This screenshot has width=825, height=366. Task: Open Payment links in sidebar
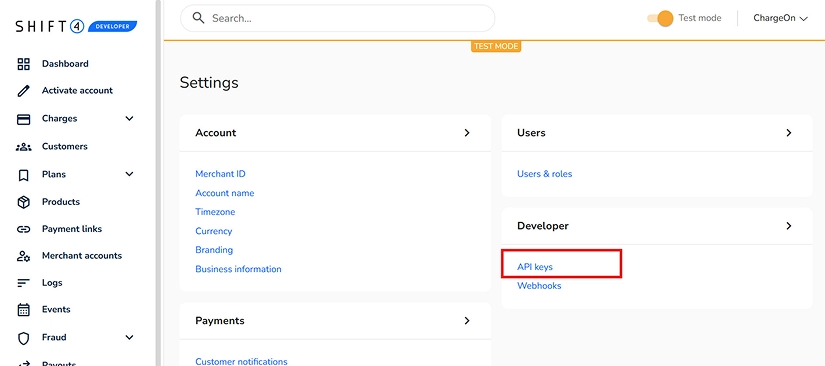72,229
